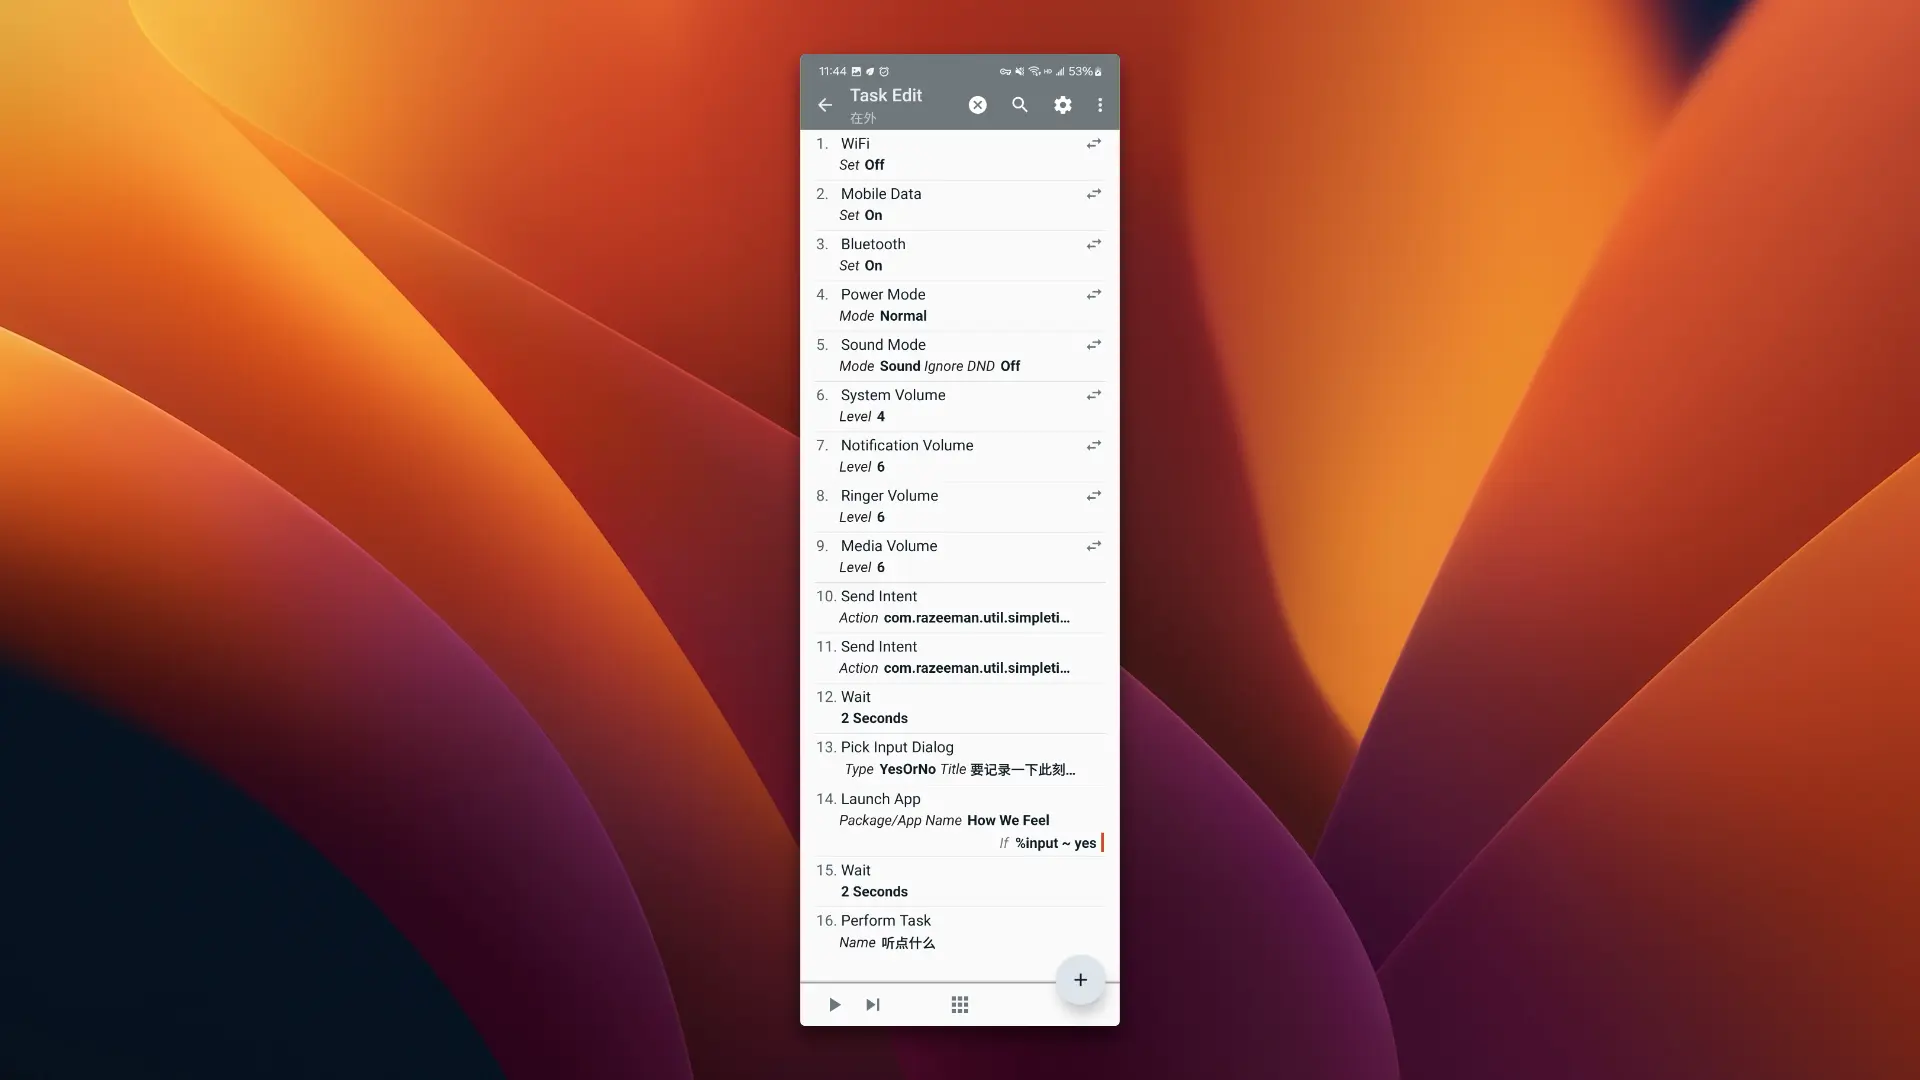
Task: Open the task icon grid picker
Action: pos(959,1004)
